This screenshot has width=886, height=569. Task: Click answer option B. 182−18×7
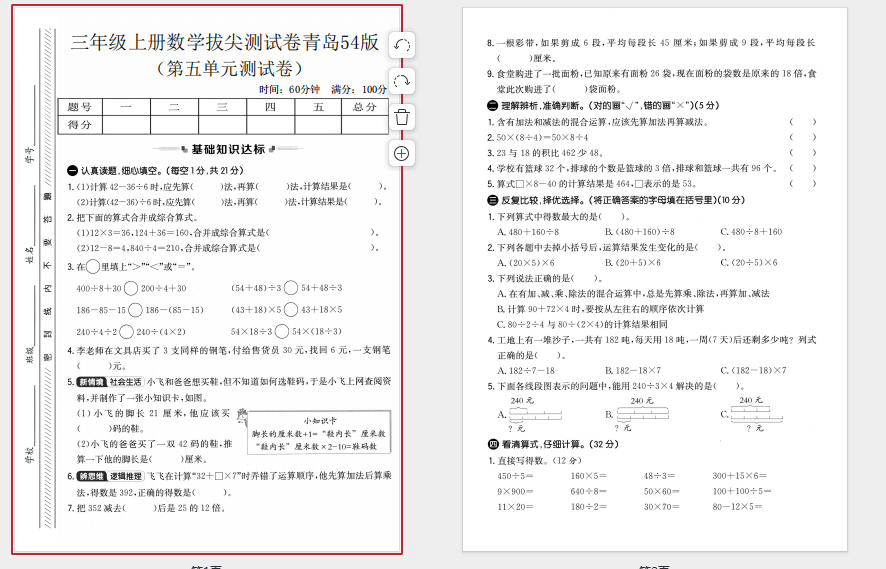tap(644, 369)
